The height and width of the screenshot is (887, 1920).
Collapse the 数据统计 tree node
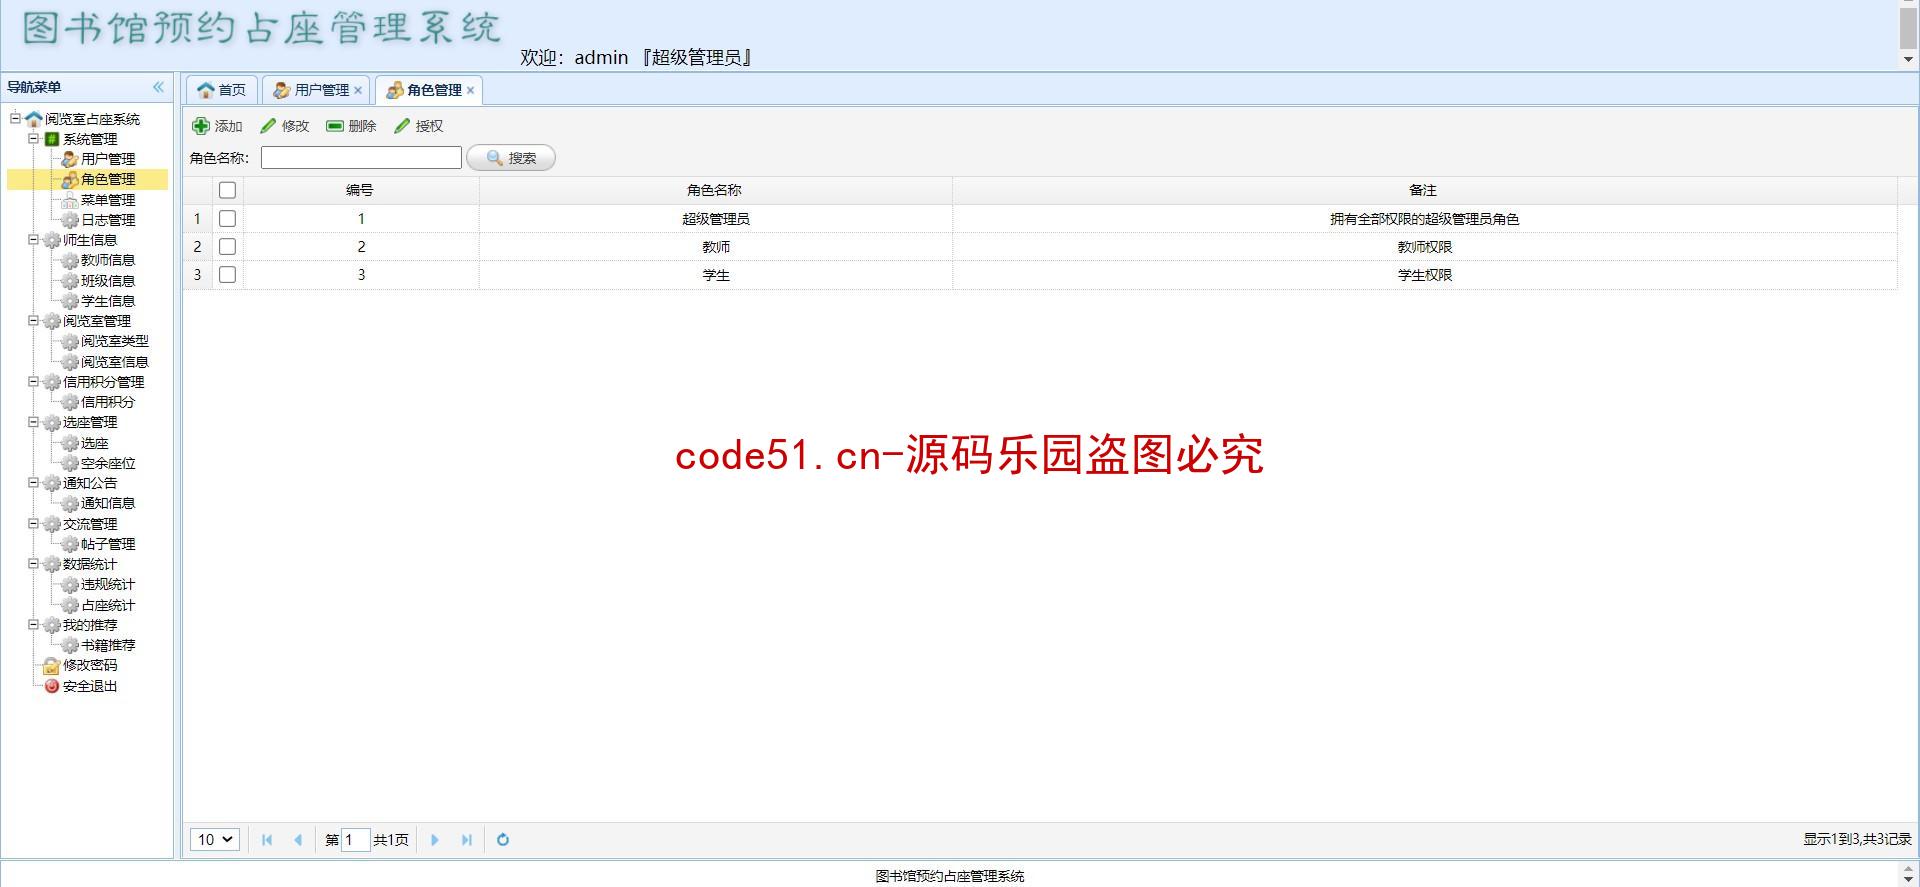tap(33, 564)
